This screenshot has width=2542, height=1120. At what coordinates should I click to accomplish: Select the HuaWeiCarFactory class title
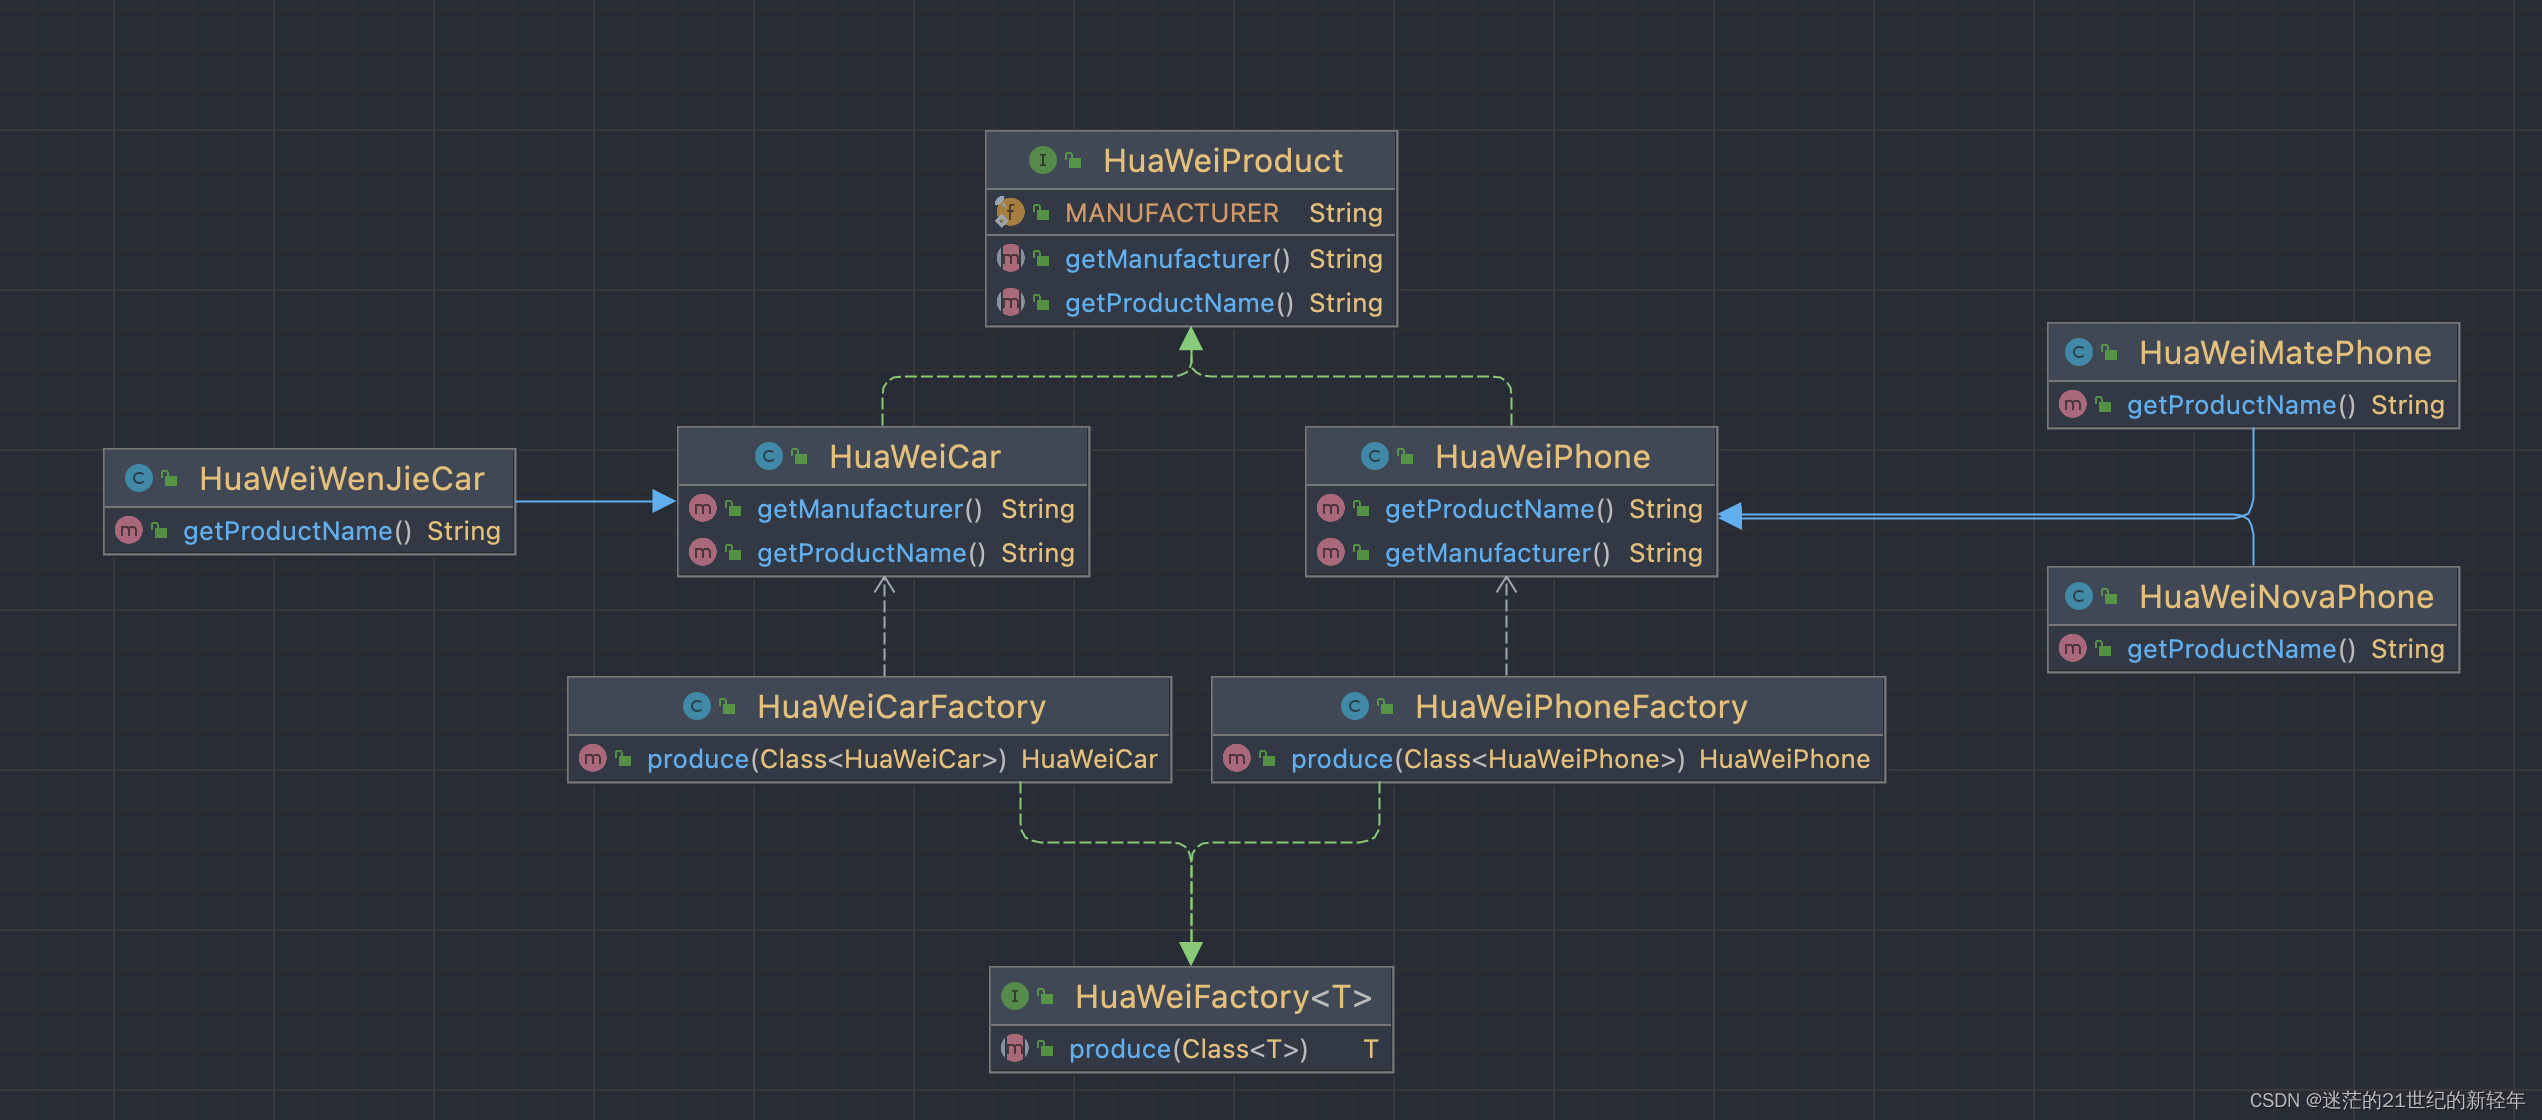point(901,706)
